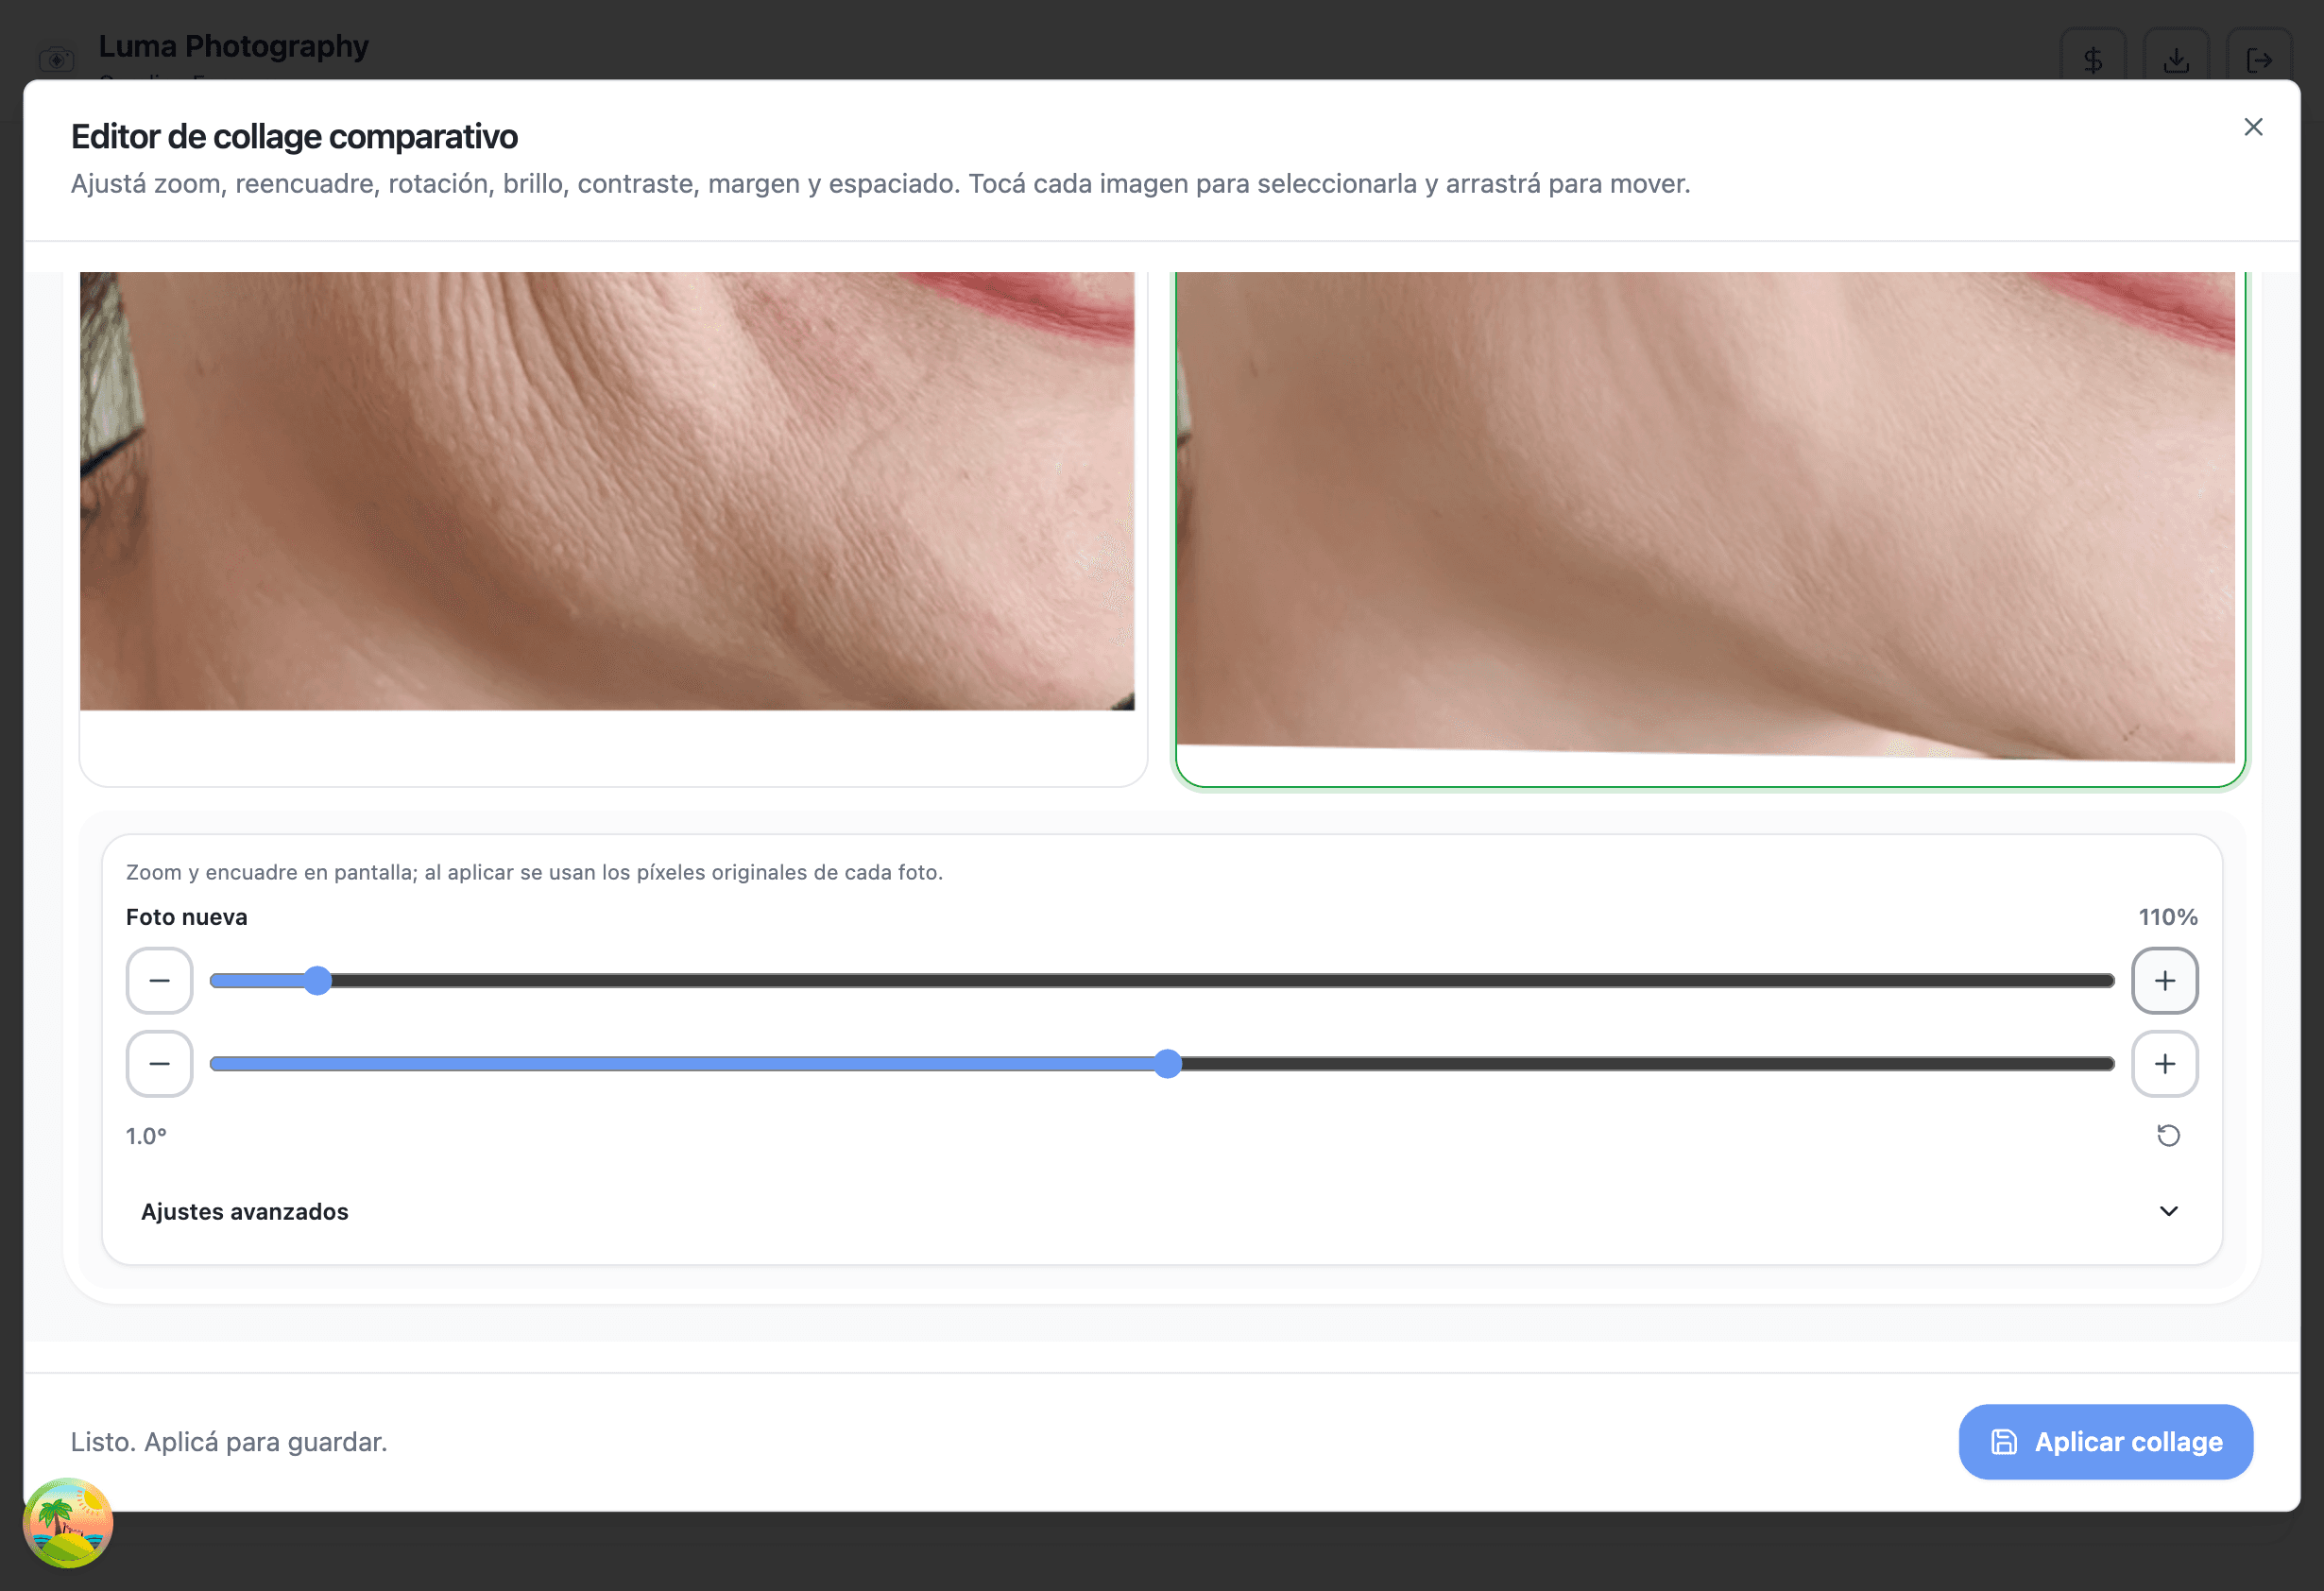Screen dimensions: 2324x1591
Task: Click the rotation slider handle
Action: 1167,1063
